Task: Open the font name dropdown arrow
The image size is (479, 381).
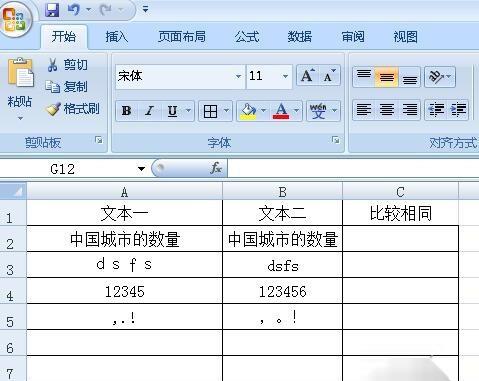Action: pyautogui.click(x=238, y=76)
